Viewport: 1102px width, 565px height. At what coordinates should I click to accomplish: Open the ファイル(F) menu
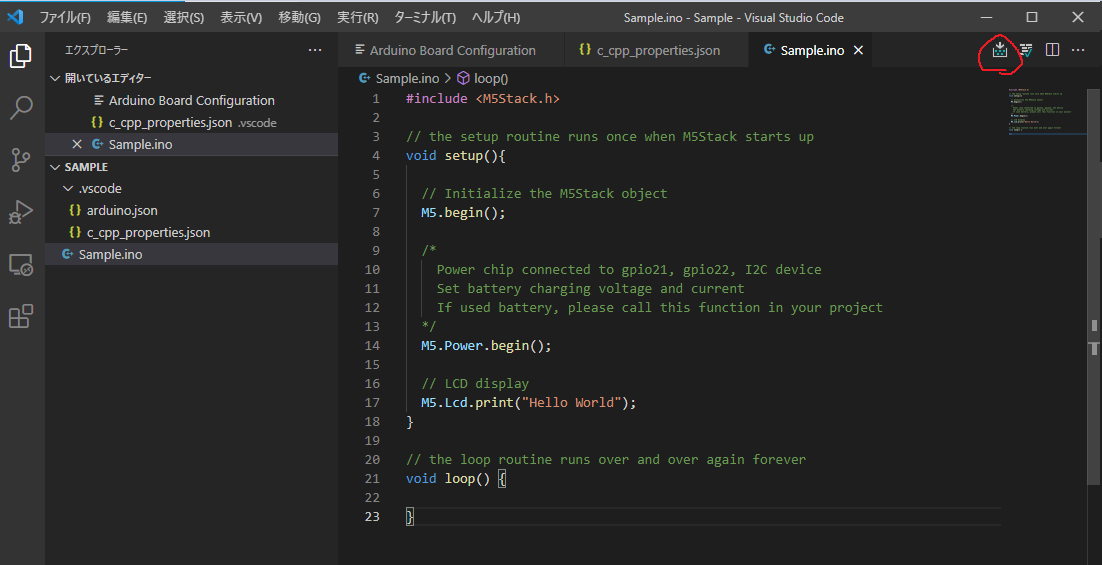point(65,18)
